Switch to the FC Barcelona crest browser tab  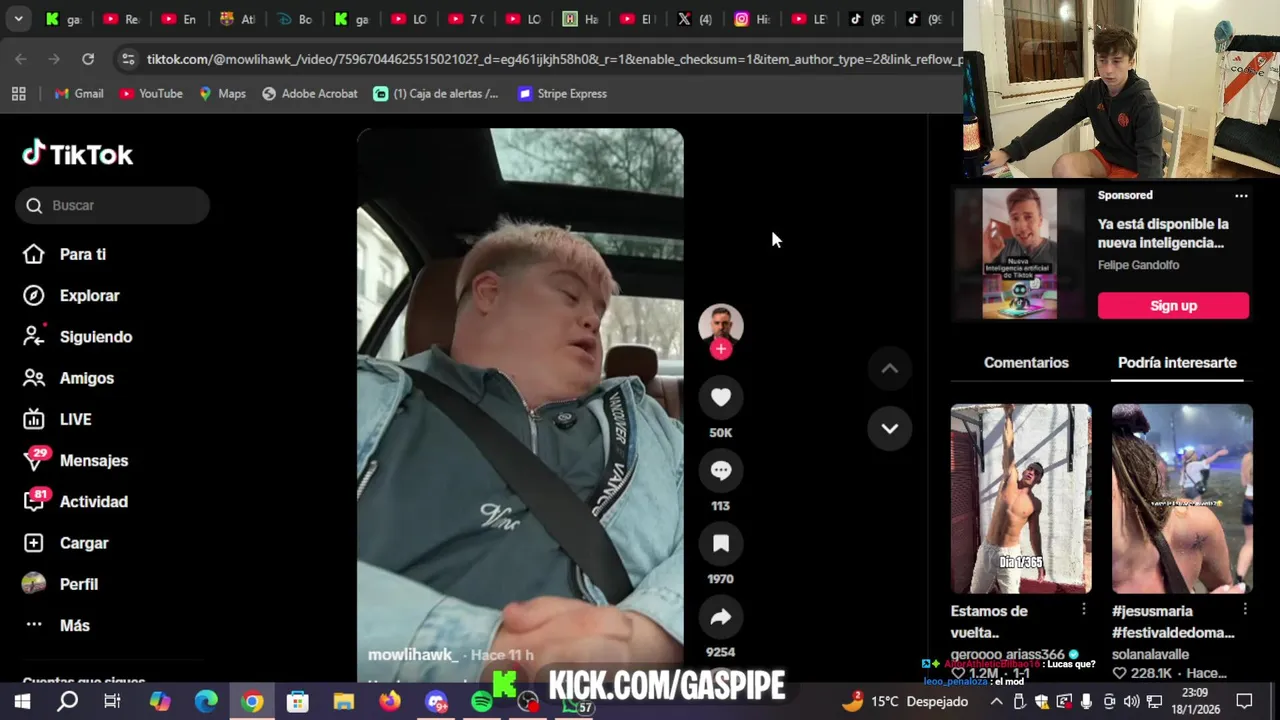coord(238,19)
